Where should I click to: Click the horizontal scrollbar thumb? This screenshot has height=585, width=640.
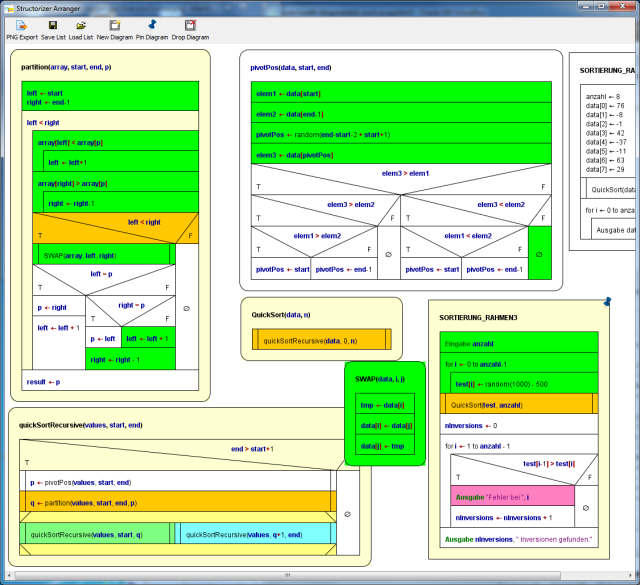(x=288, y=575)
